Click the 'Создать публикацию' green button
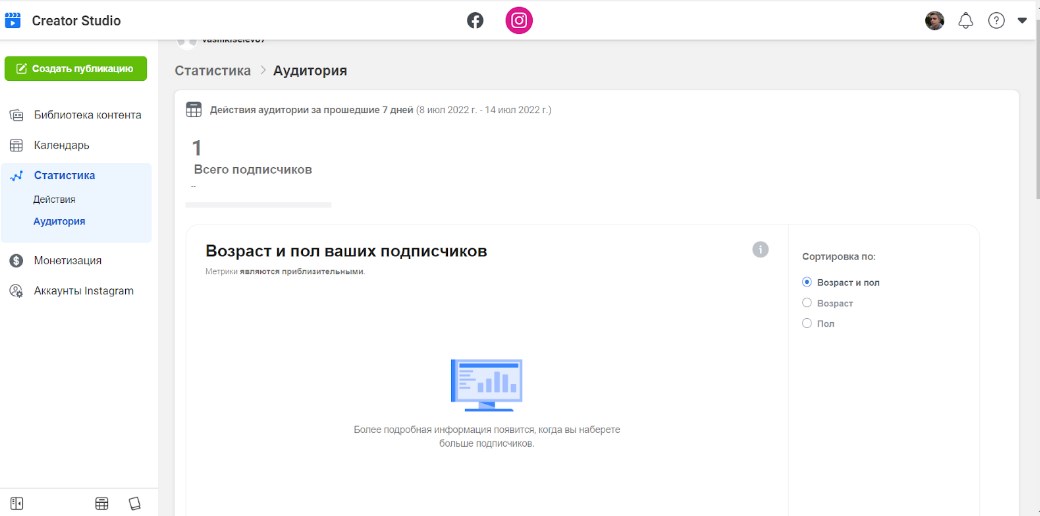This screenshot has height=516, width=1040. [x=76, y=69]
